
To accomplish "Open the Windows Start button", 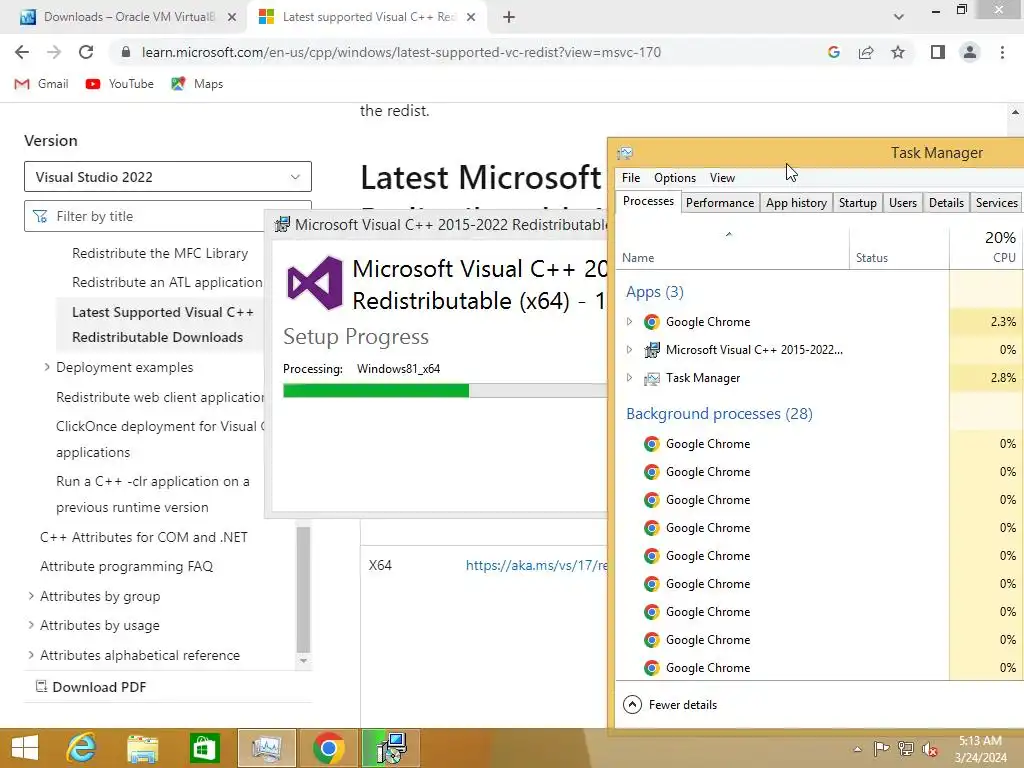I will coord(25,748).
